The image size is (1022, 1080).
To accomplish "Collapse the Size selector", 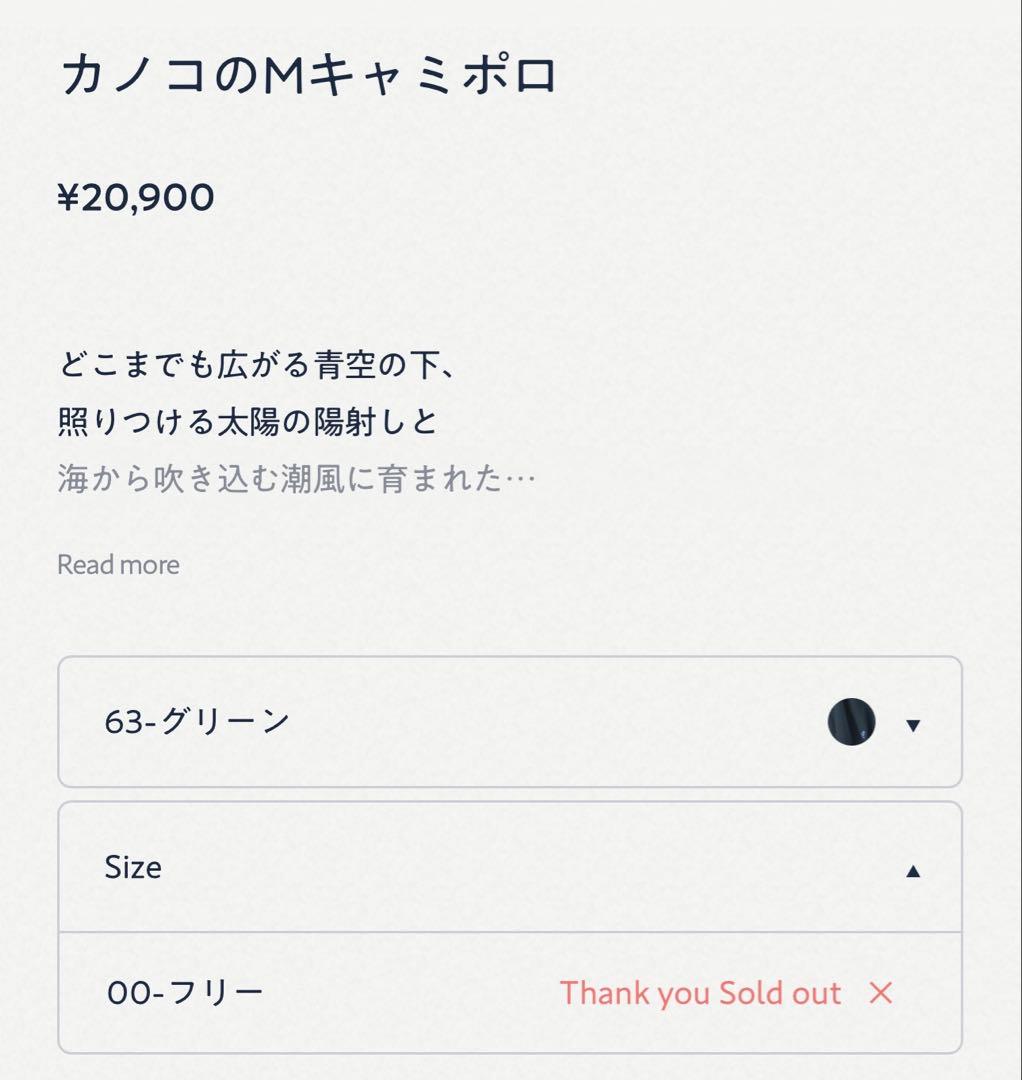I will [x=509, y=867].
